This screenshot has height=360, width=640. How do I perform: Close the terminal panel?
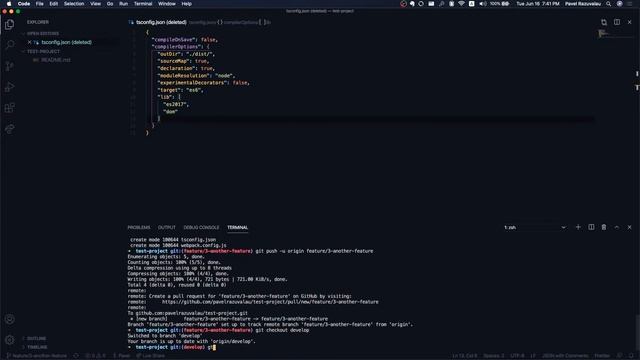point(629,227)
